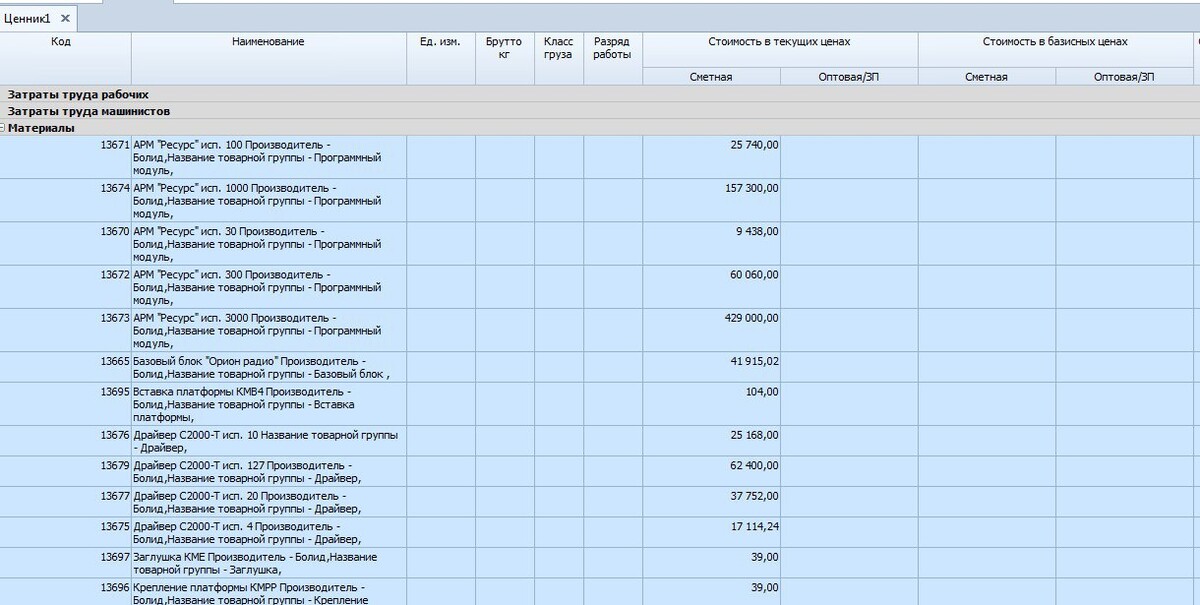Screen dimensions: 1200x605
Task: Click Оптовая/ЗП header under базисных ценах
Action: [x=1124, y=77]
